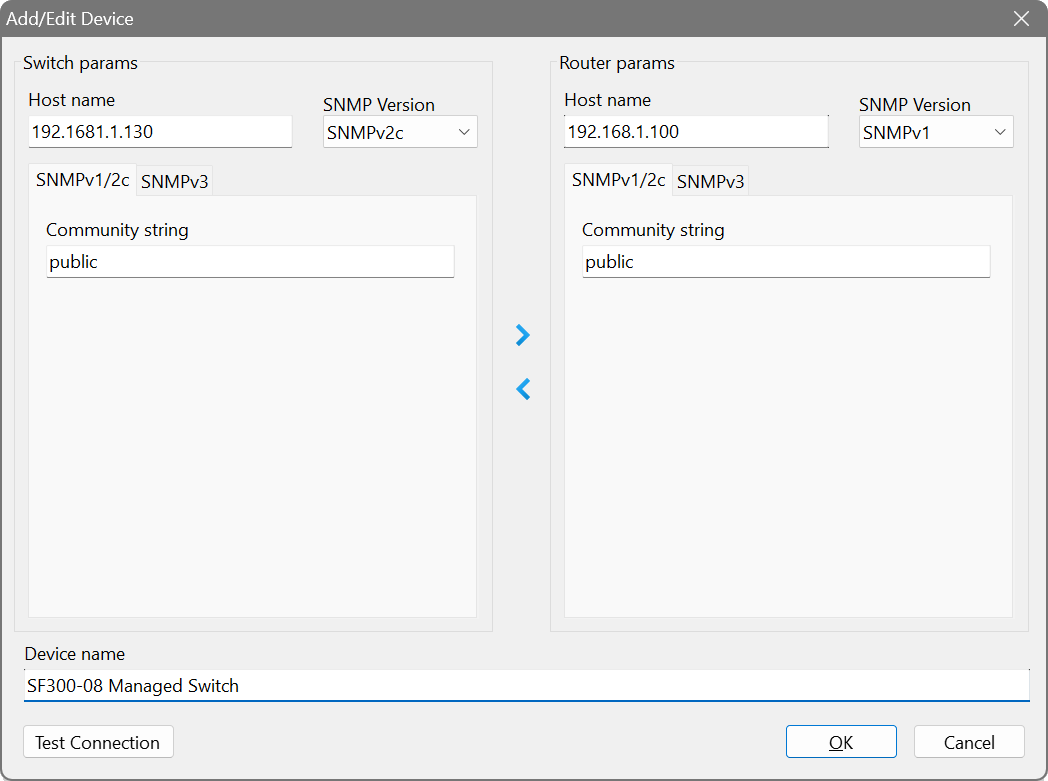
Task: Open Router SNMP Version dropdown showing SNMPv1
Action: pyautogui.click(x=936, y=132)
